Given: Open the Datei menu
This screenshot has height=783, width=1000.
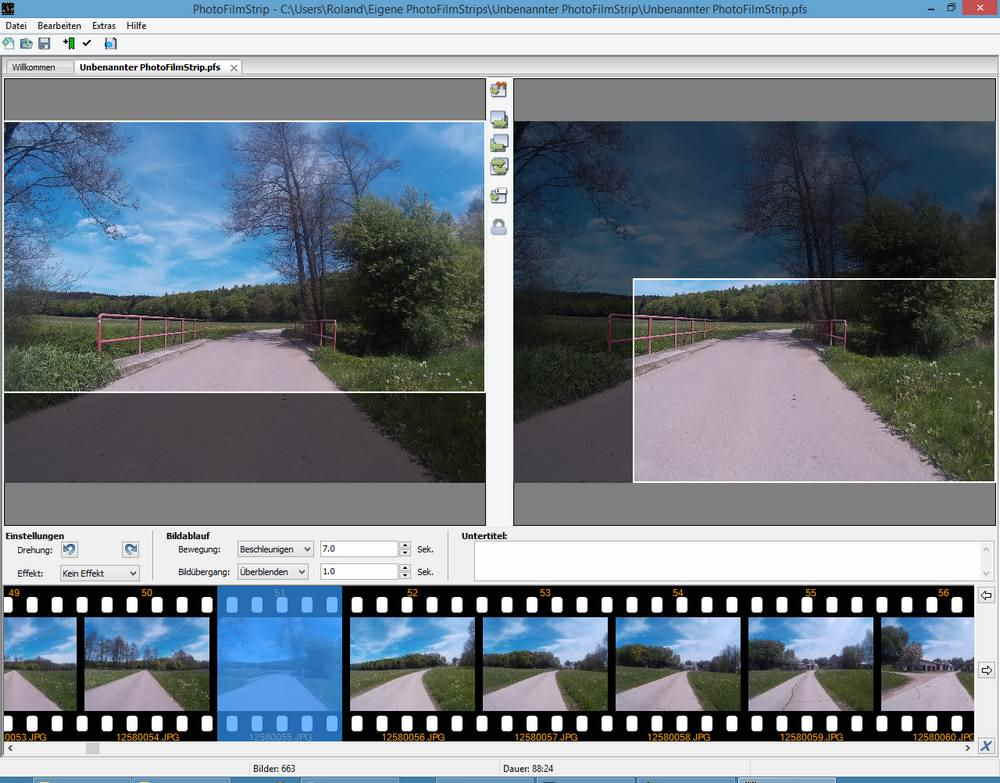Looking at the screenshot, I should point(16,25).
